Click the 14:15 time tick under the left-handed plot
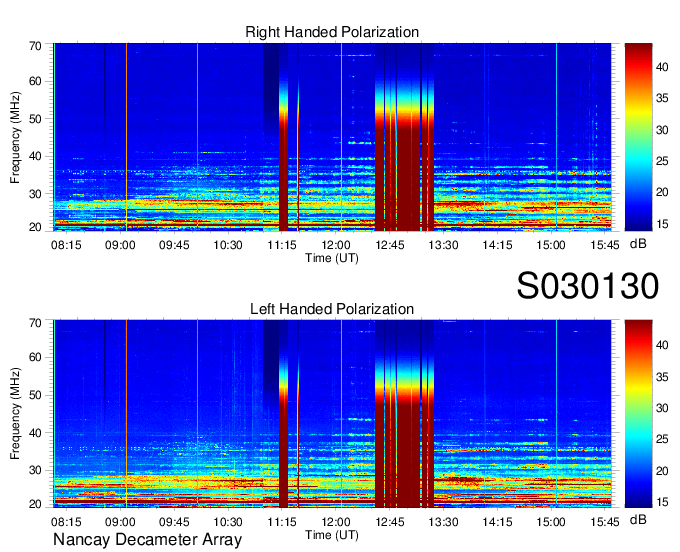This screenshot has width=680, height=552. (x=497, y=522)
